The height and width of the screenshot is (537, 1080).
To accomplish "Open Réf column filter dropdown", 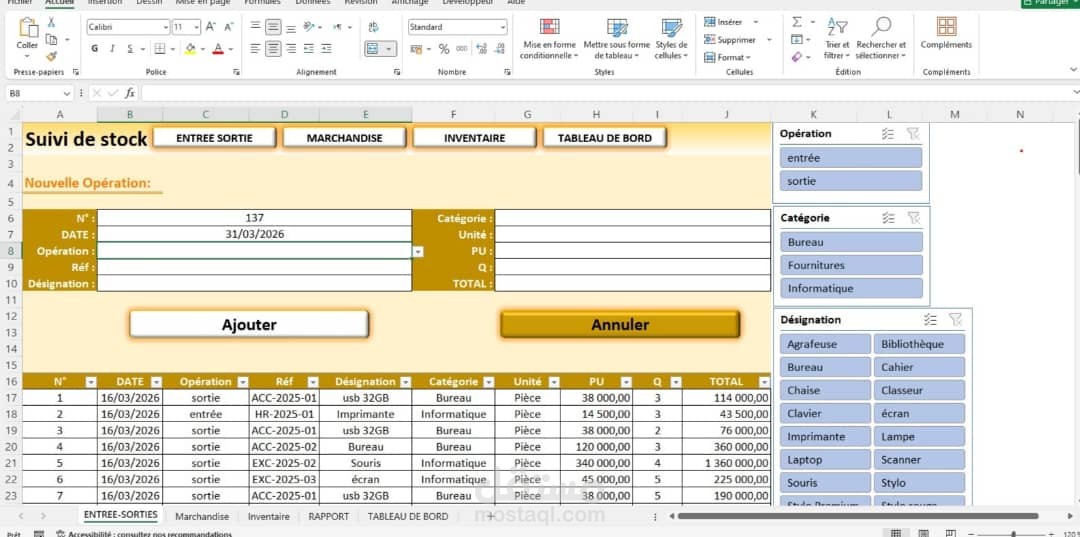I will tap(313, 382).
